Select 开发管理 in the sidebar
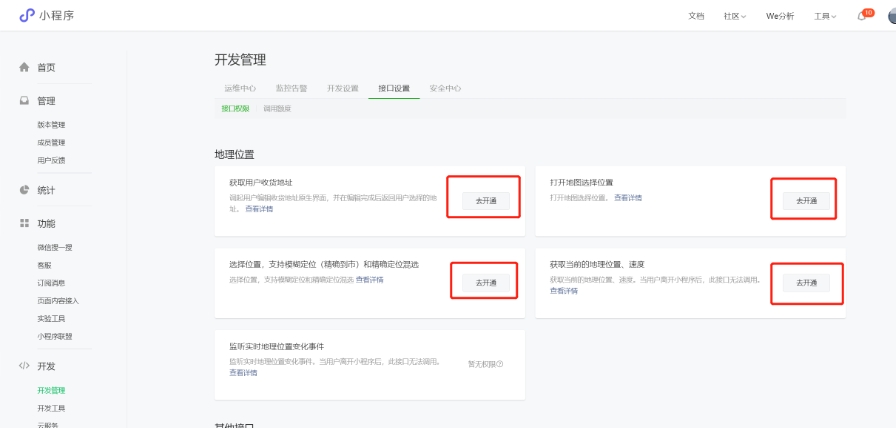This screenshot has width=896, height=428. (x=51, y=390)
